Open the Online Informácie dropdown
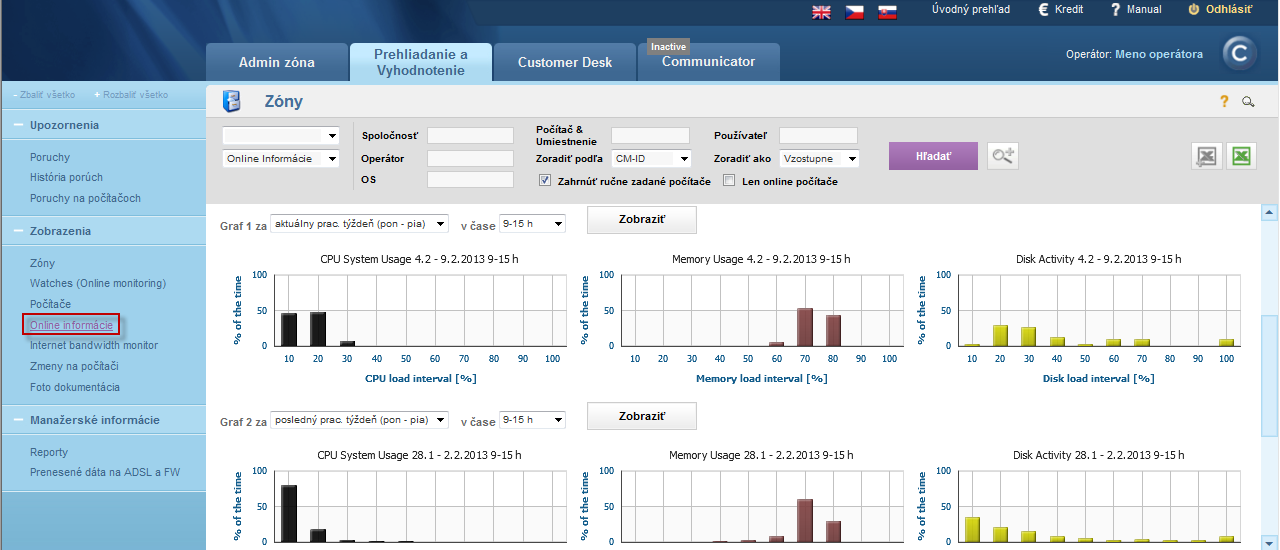 [281, 158]
